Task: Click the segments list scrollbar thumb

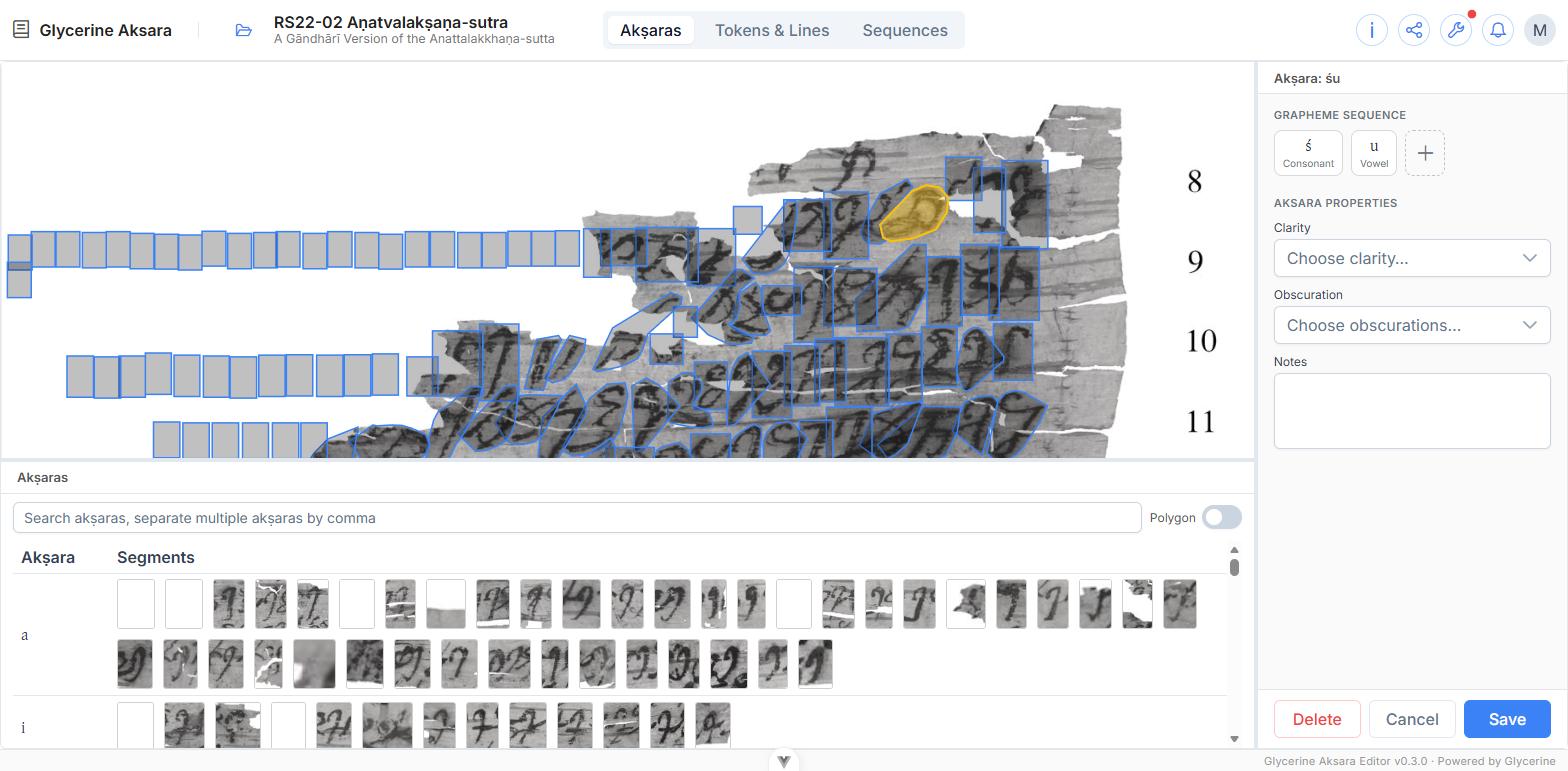Action: point(1234,567)
